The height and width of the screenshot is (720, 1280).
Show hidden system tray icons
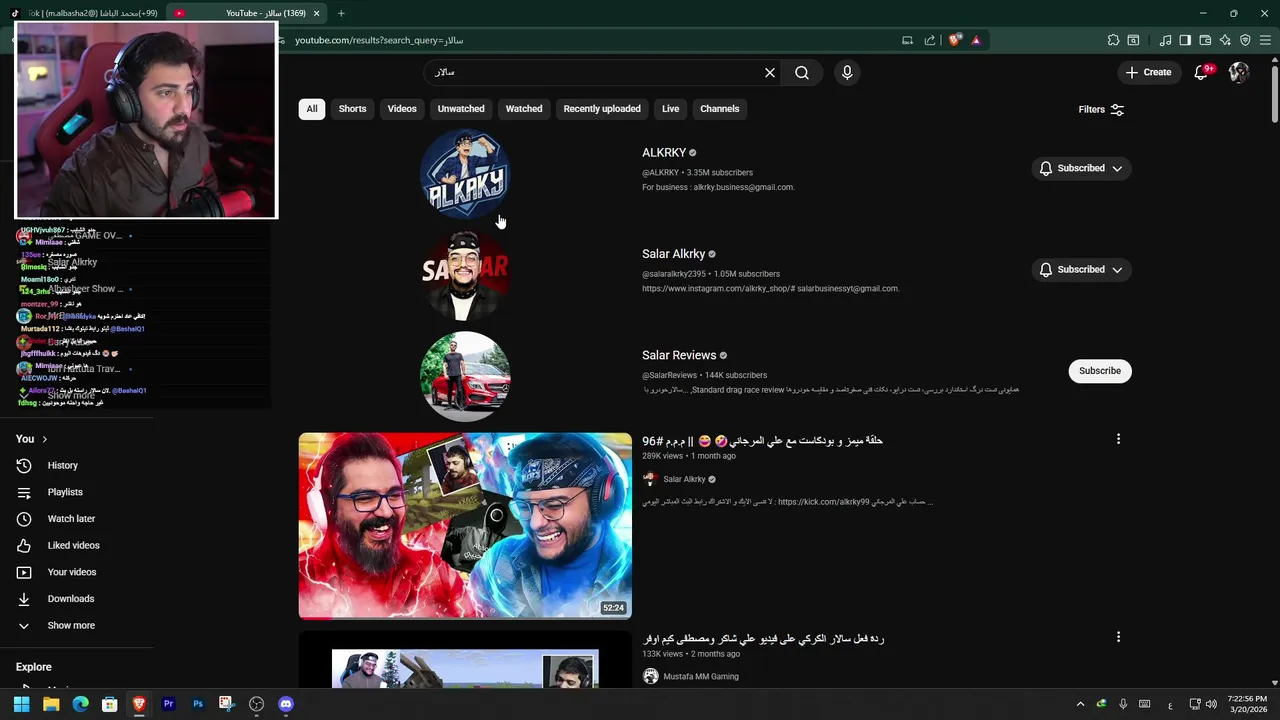pos(1080,704)
